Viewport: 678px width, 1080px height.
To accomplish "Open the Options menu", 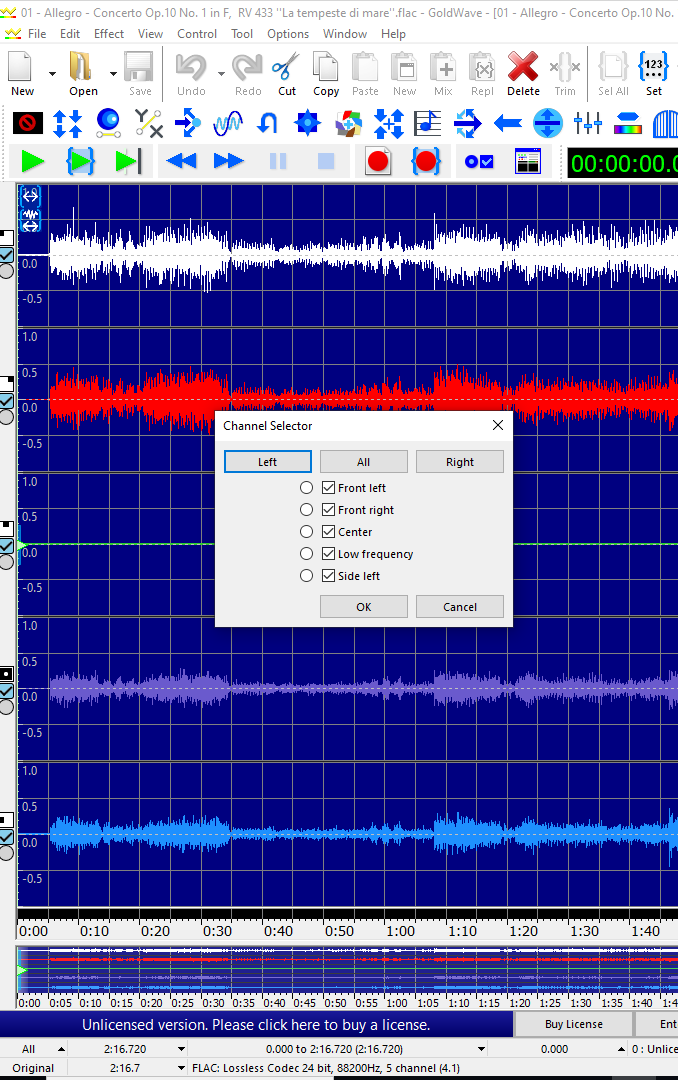I will point(288,33).
